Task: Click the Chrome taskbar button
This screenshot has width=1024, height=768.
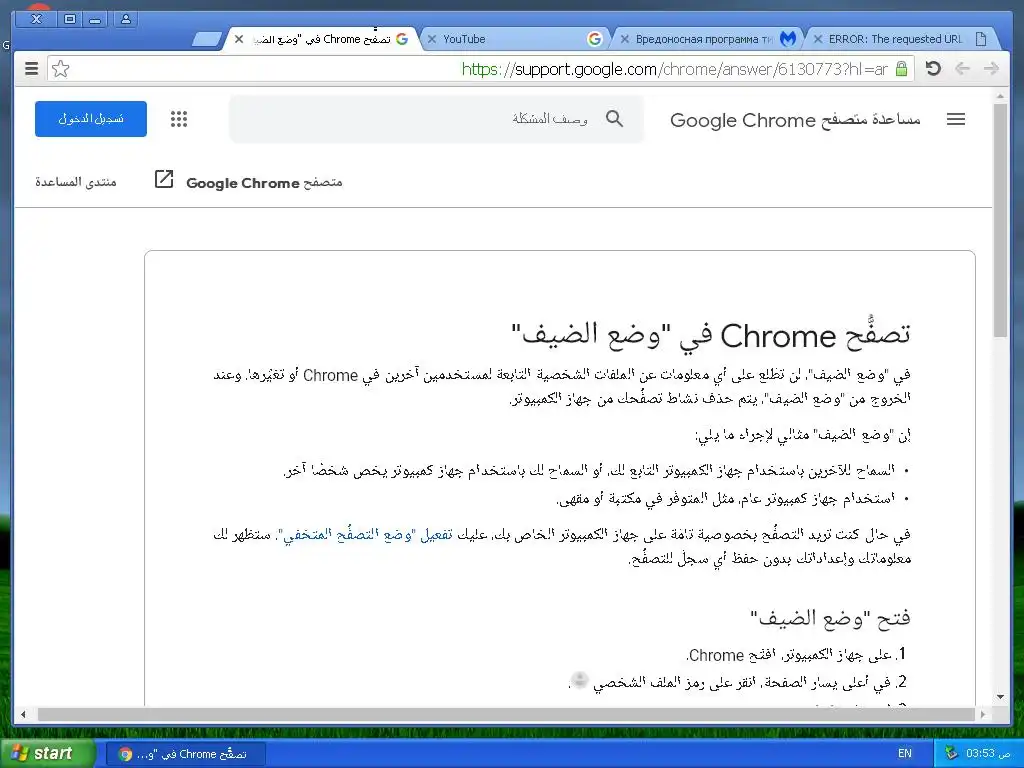Action: [185, 754]
